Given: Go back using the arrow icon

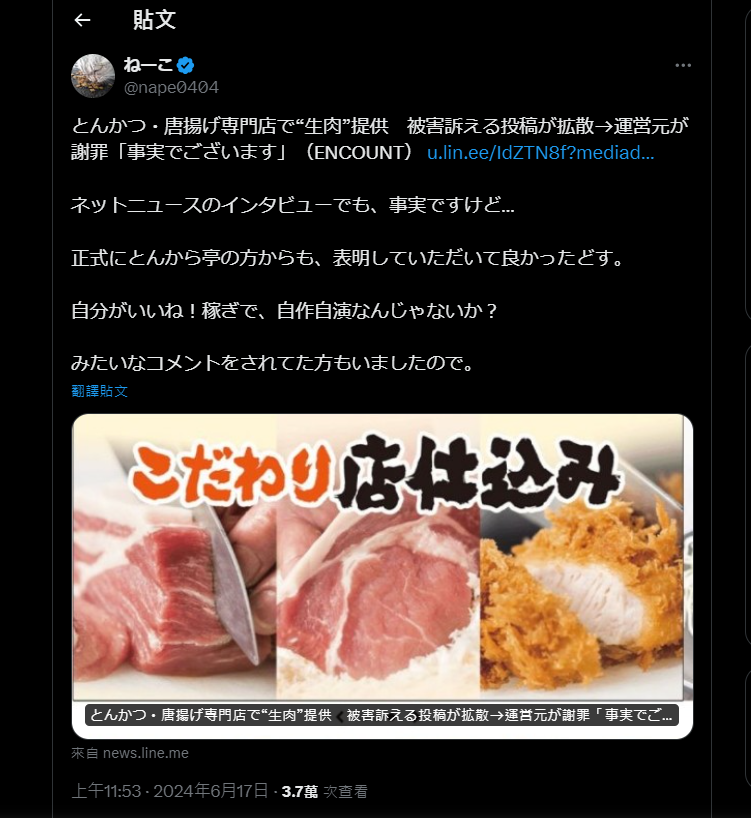Looking at the screenshot, I should click(82, 20).
